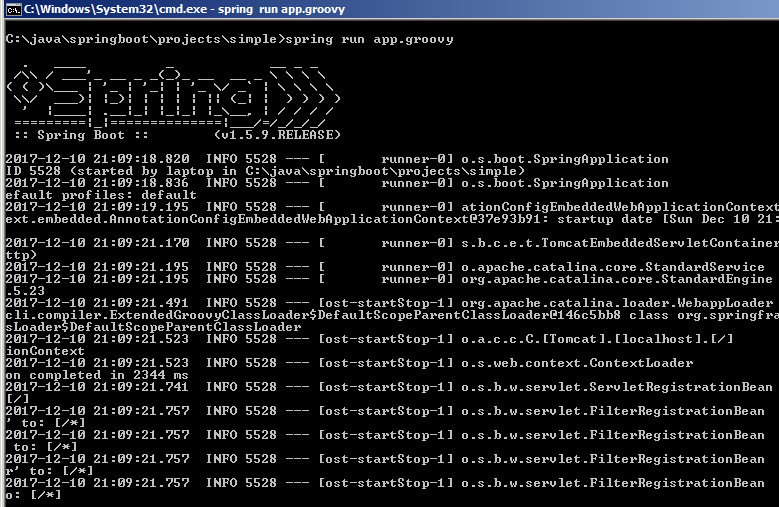Click the 'o: [/*]' final line
The width and height of the screenshot is (779, 507).
(x=34, y=495)
